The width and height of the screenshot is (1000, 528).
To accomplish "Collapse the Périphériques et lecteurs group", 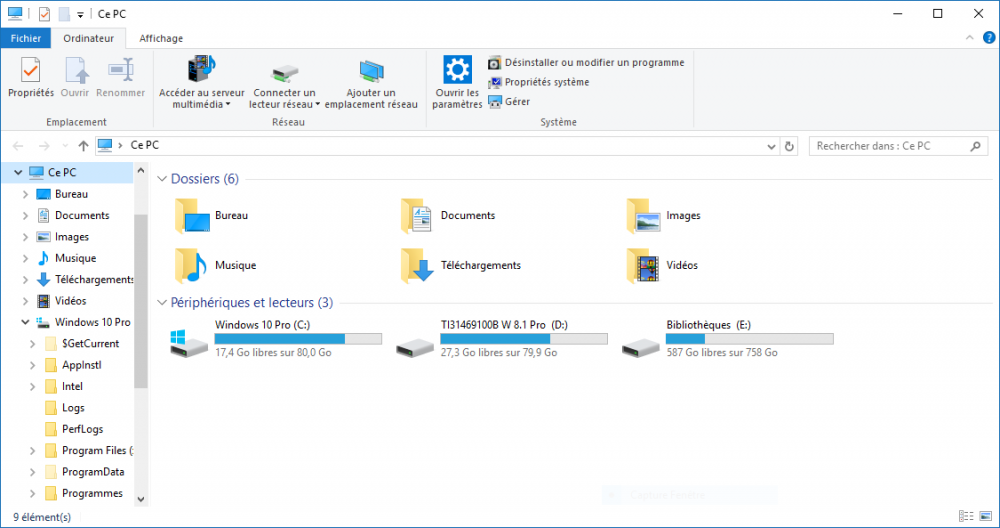I will click(162, 302).
